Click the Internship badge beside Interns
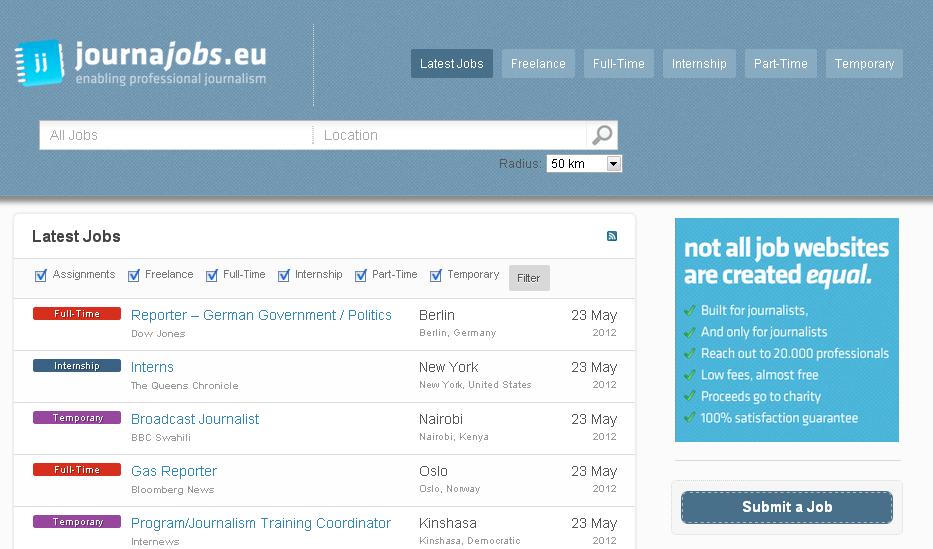Viewport: 933px width, 549px height. point(77,366)
